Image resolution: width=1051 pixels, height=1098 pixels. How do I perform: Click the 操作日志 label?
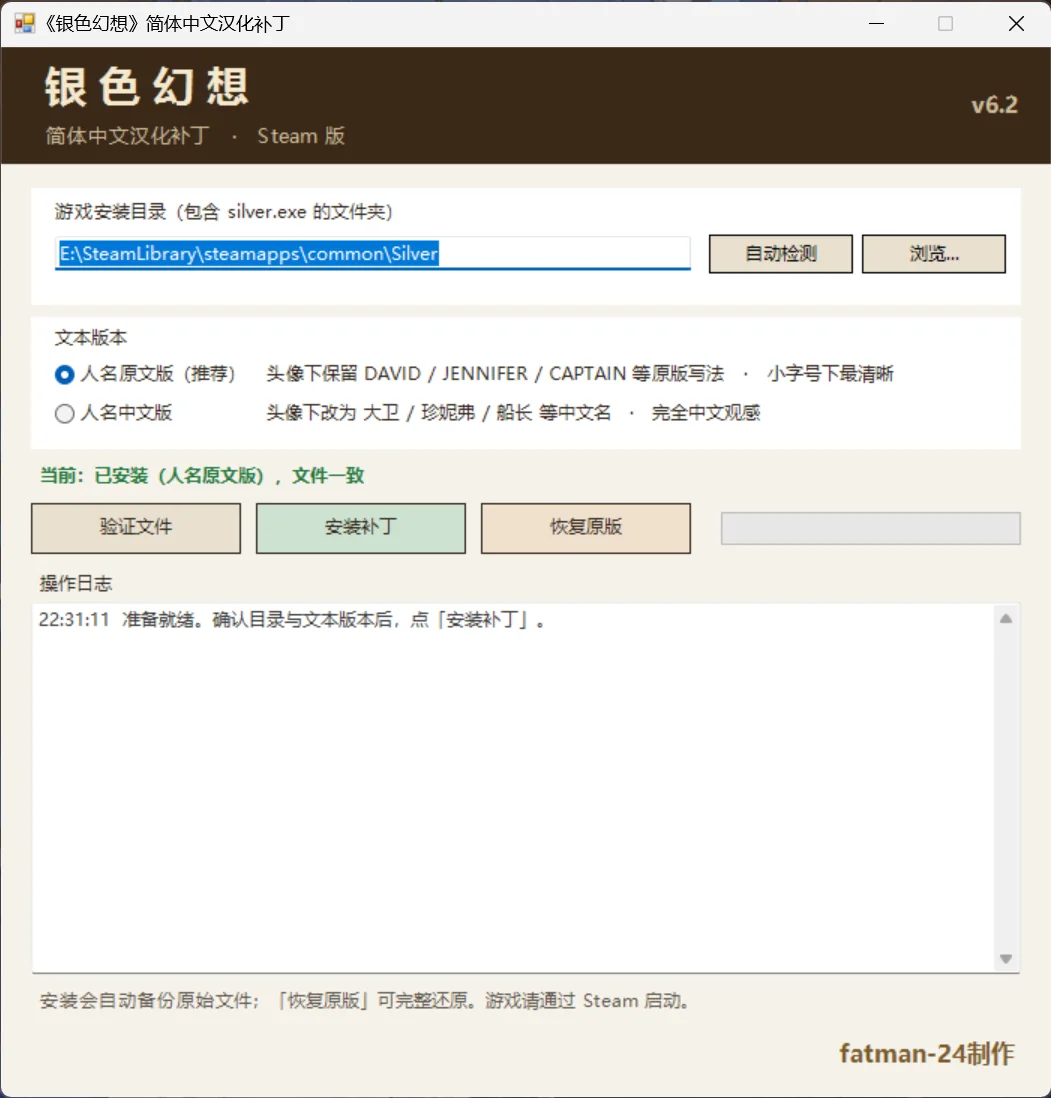coord(76,583)
